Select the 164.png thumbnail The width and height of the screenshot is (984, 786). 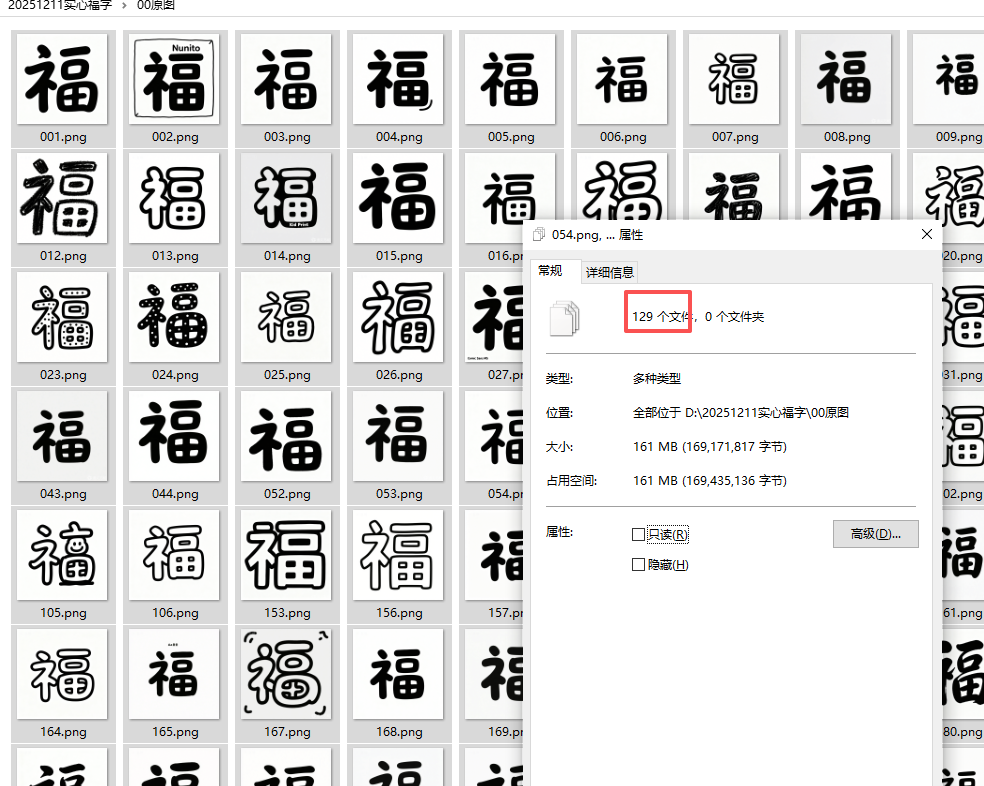point(62,674)
